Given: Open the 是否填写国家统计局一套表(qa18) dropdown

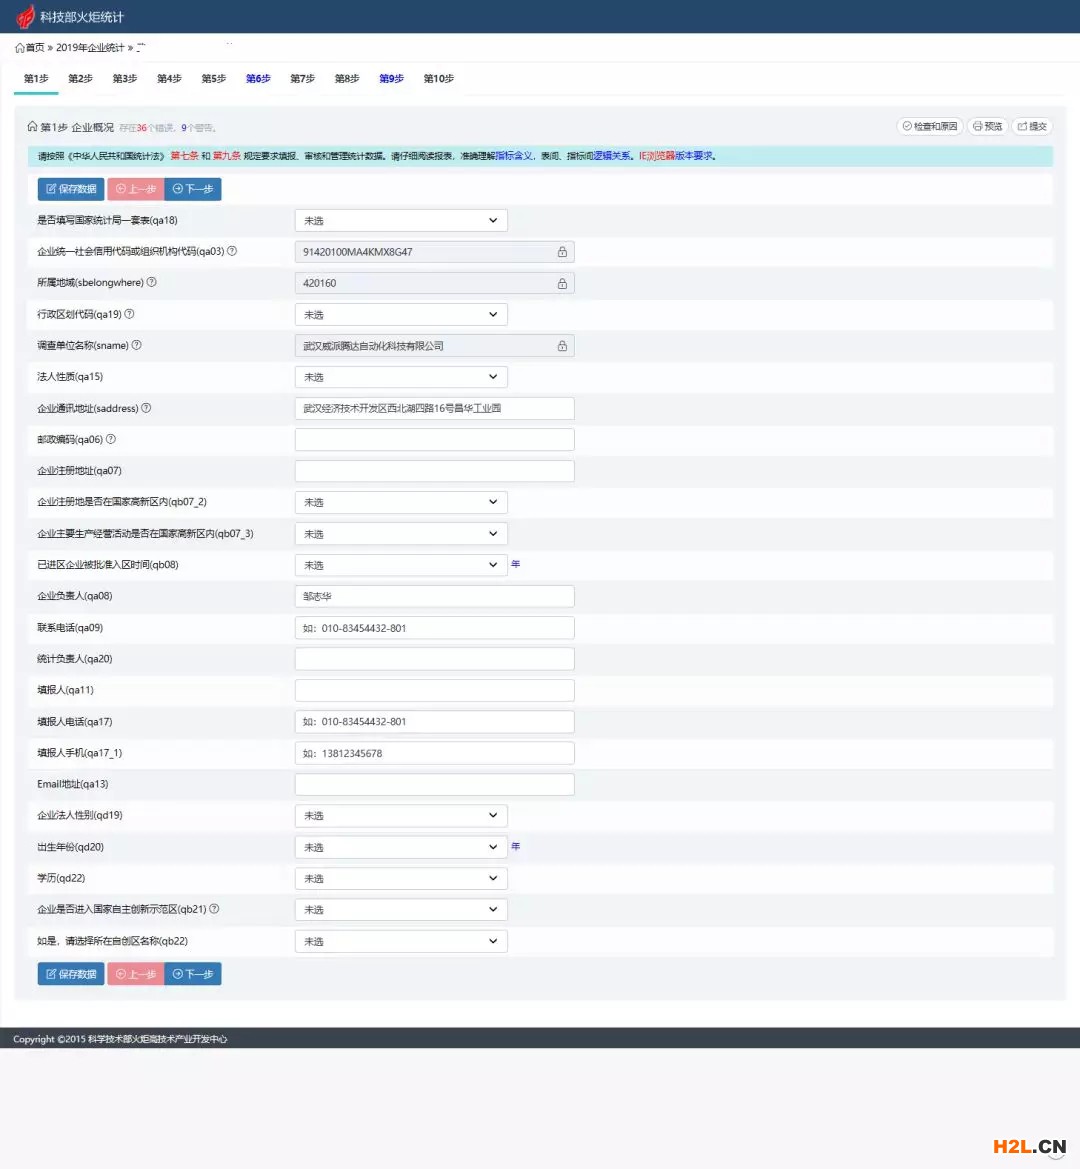Looking at the screenshot, I should (401, 220).
